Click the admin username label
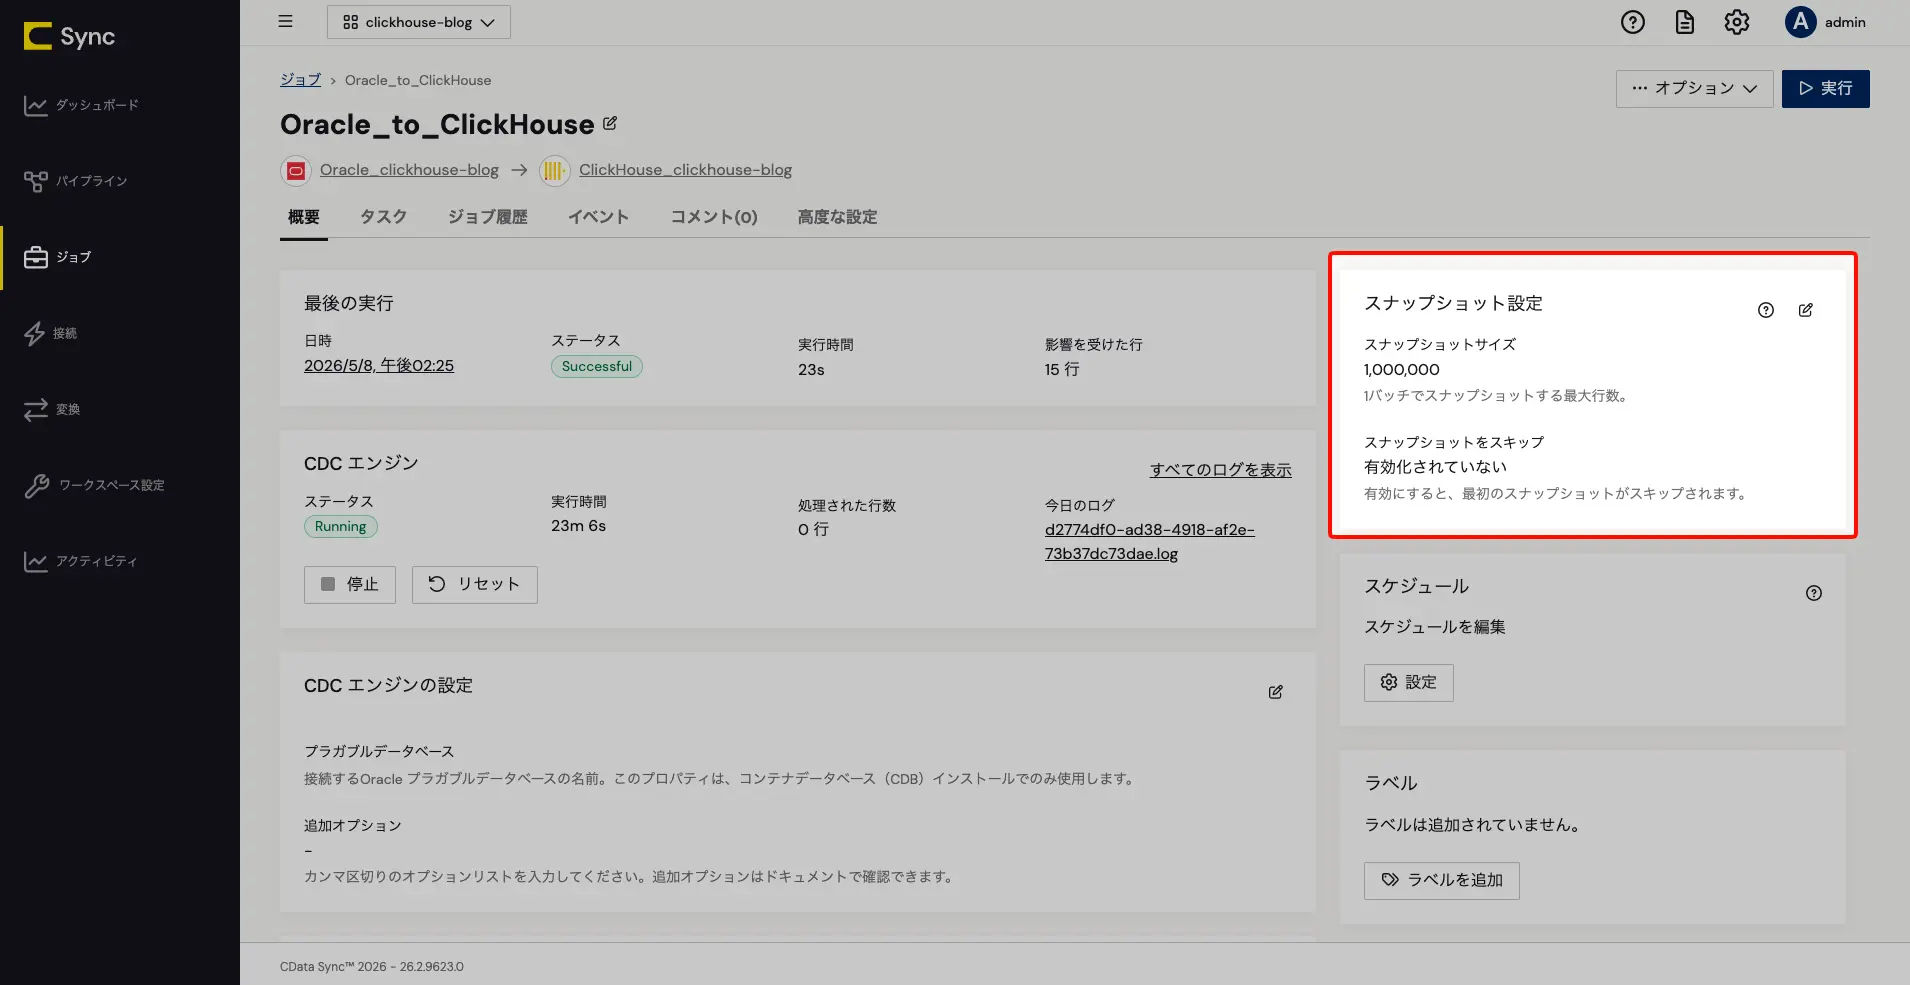The width and height of the screenshot is (1910, 985). pos(1845,22)
